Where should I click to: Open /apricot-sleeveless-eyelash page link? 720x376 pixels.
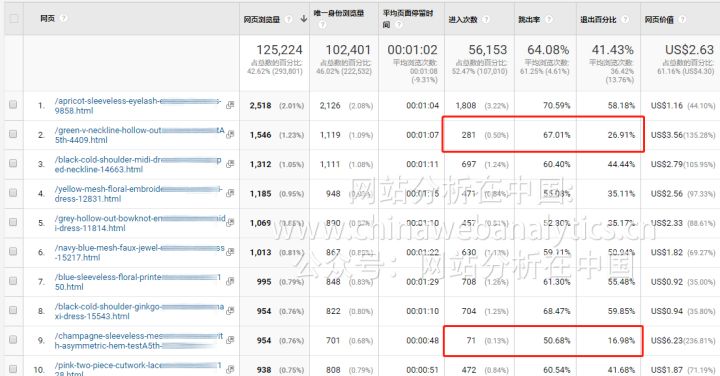pyautogui.click(x=138, y=106)
